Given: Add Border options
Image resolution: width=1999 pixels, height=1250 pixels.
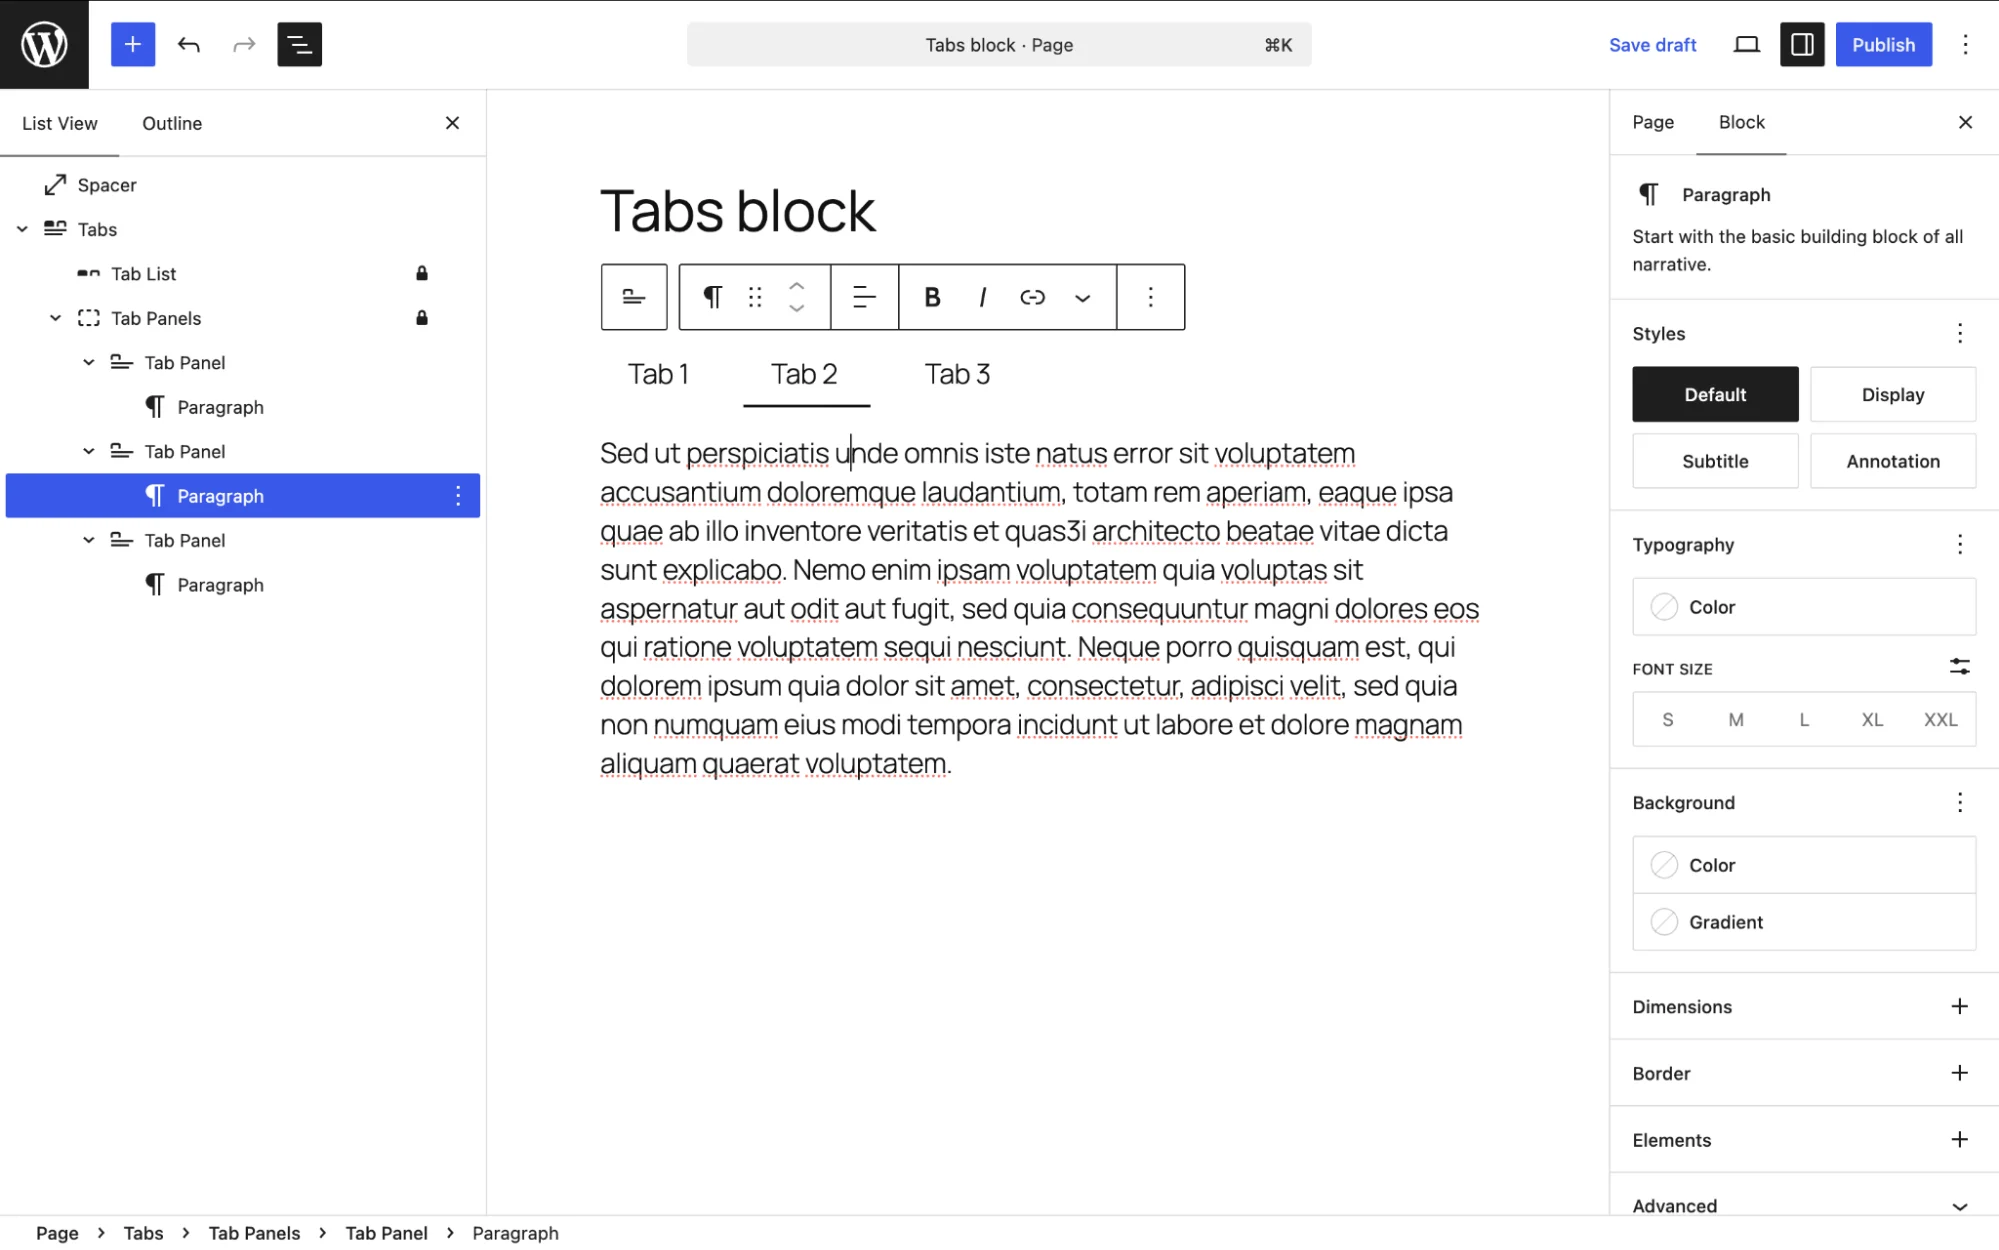Looking at the screenshot, I should [x=1959, y=1073].
